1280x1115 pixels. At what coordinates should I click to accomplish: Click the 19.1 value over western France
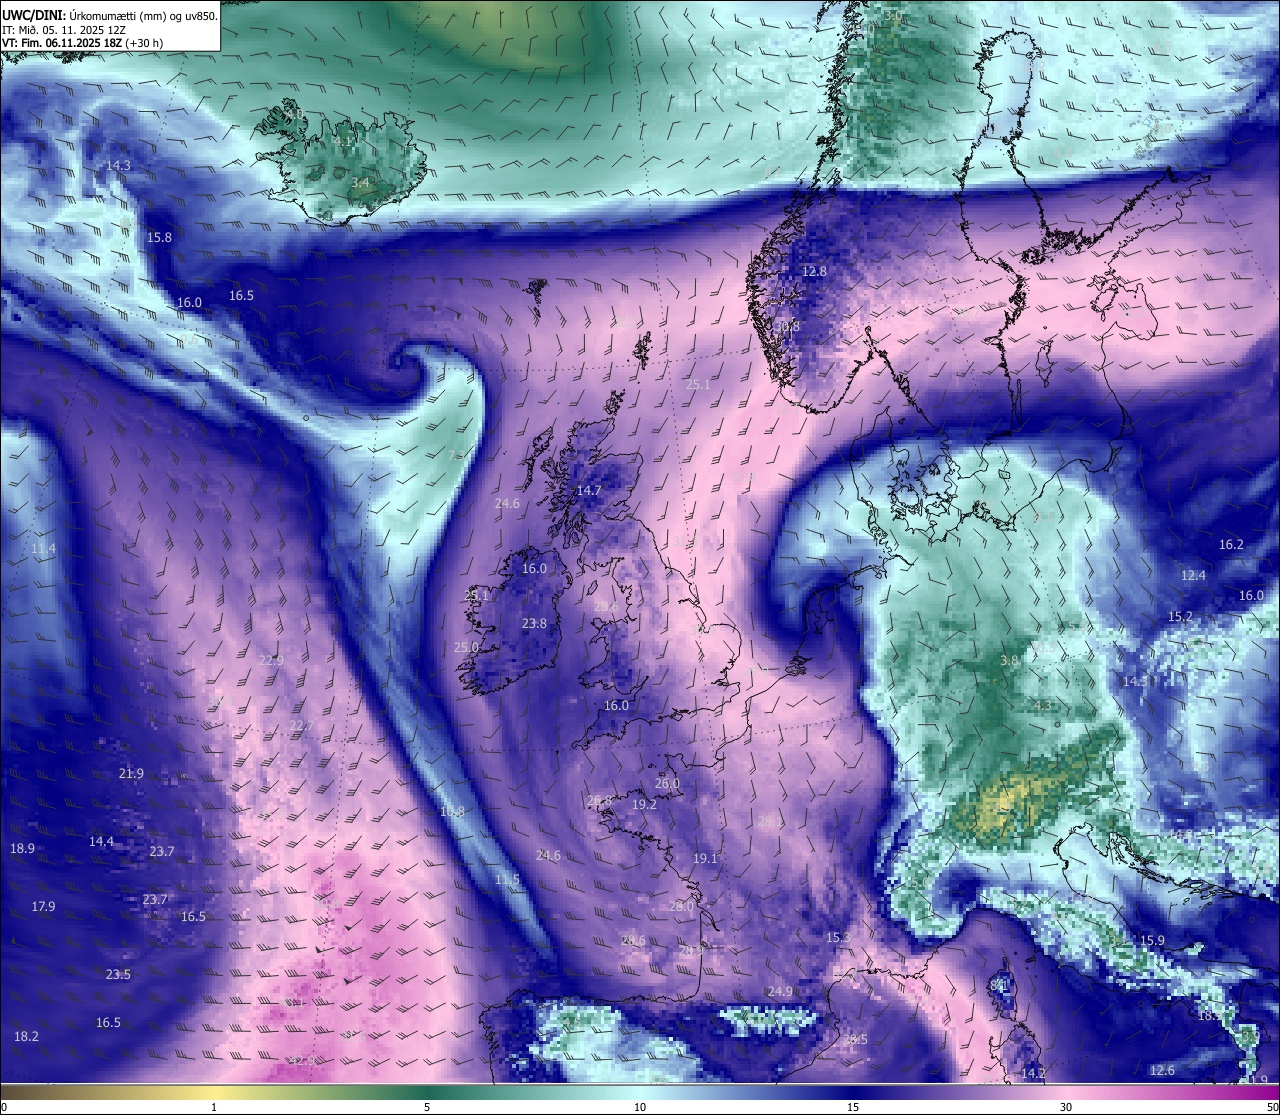coord(705,859)
